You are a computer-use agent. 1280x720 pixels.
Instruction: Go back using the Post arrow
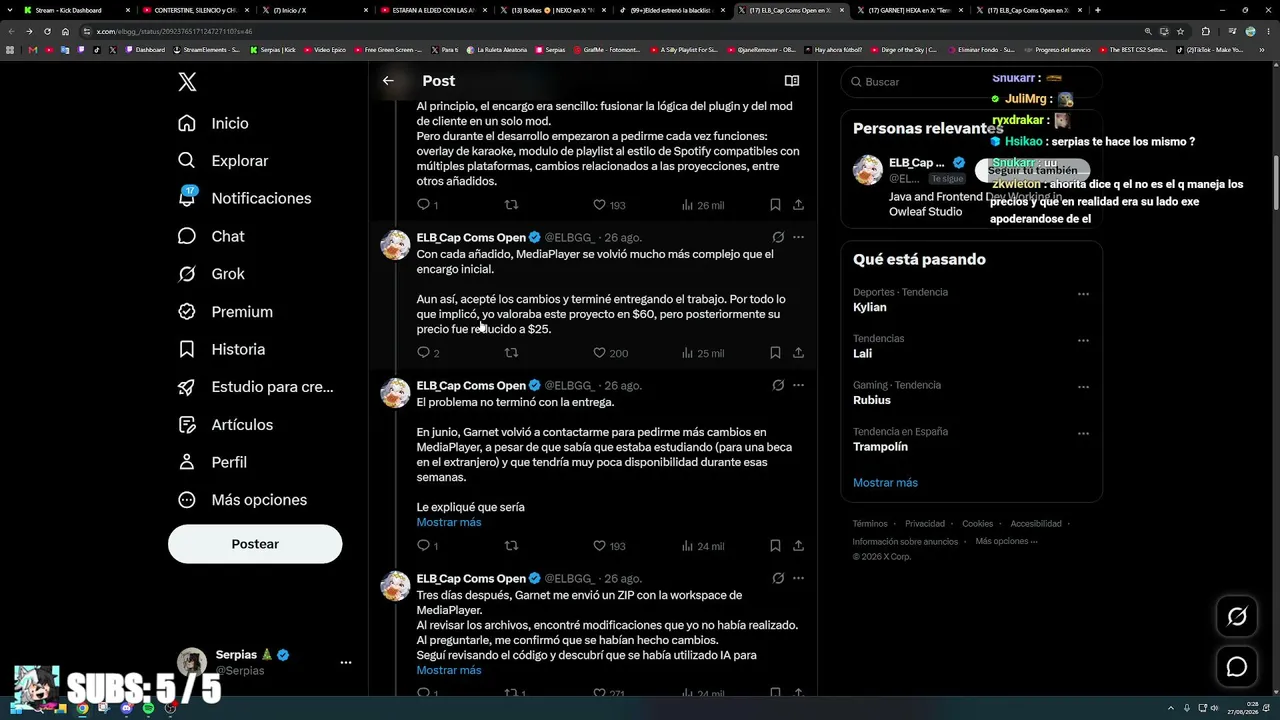coord(388,81)
